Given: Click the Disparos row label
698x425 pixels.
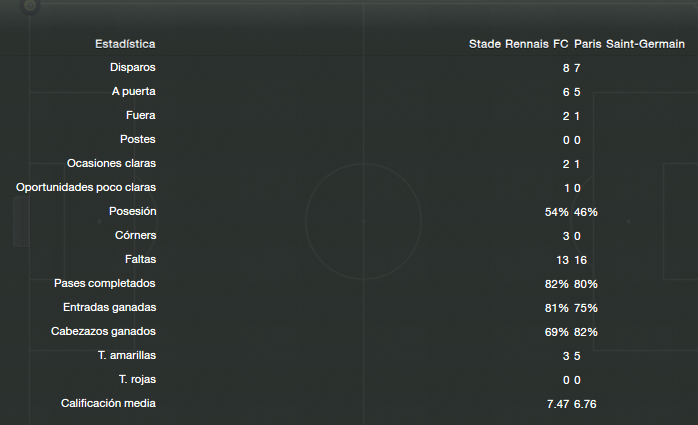Looking at the screenshot, I should pyautogui.click(x=133, y=67).
